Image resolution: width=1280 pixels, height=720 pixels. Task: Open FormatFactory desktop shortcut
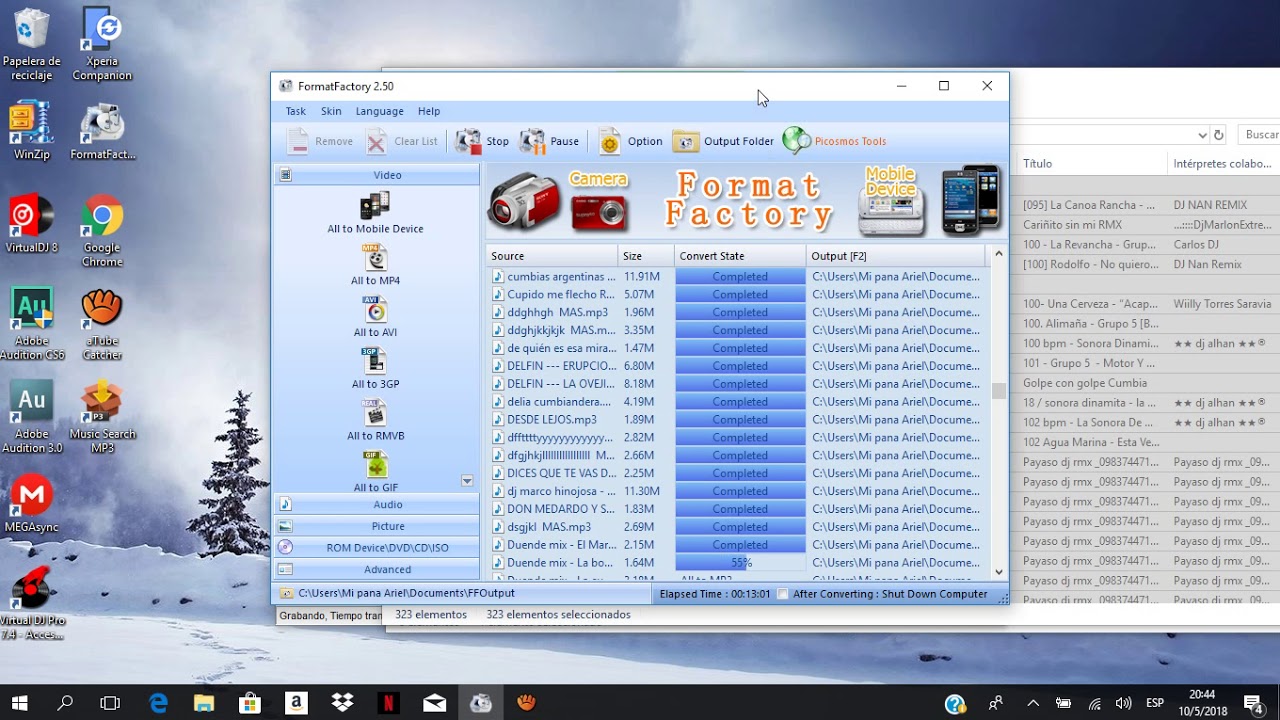(x=102, y=131)
